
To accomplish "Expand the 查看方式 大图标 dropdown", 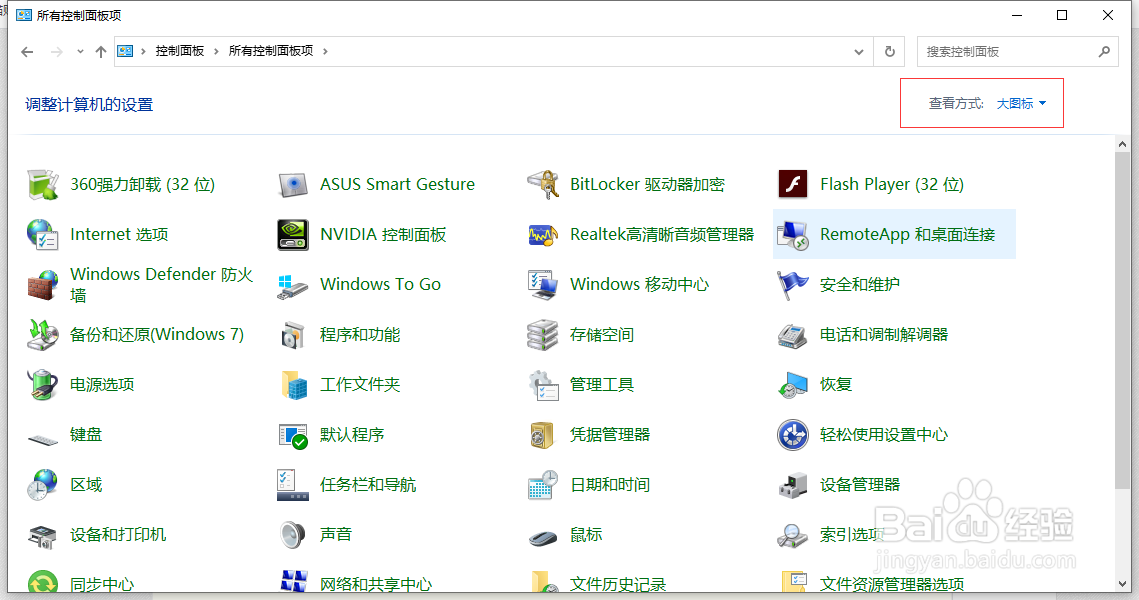I will click(1021, 104).
